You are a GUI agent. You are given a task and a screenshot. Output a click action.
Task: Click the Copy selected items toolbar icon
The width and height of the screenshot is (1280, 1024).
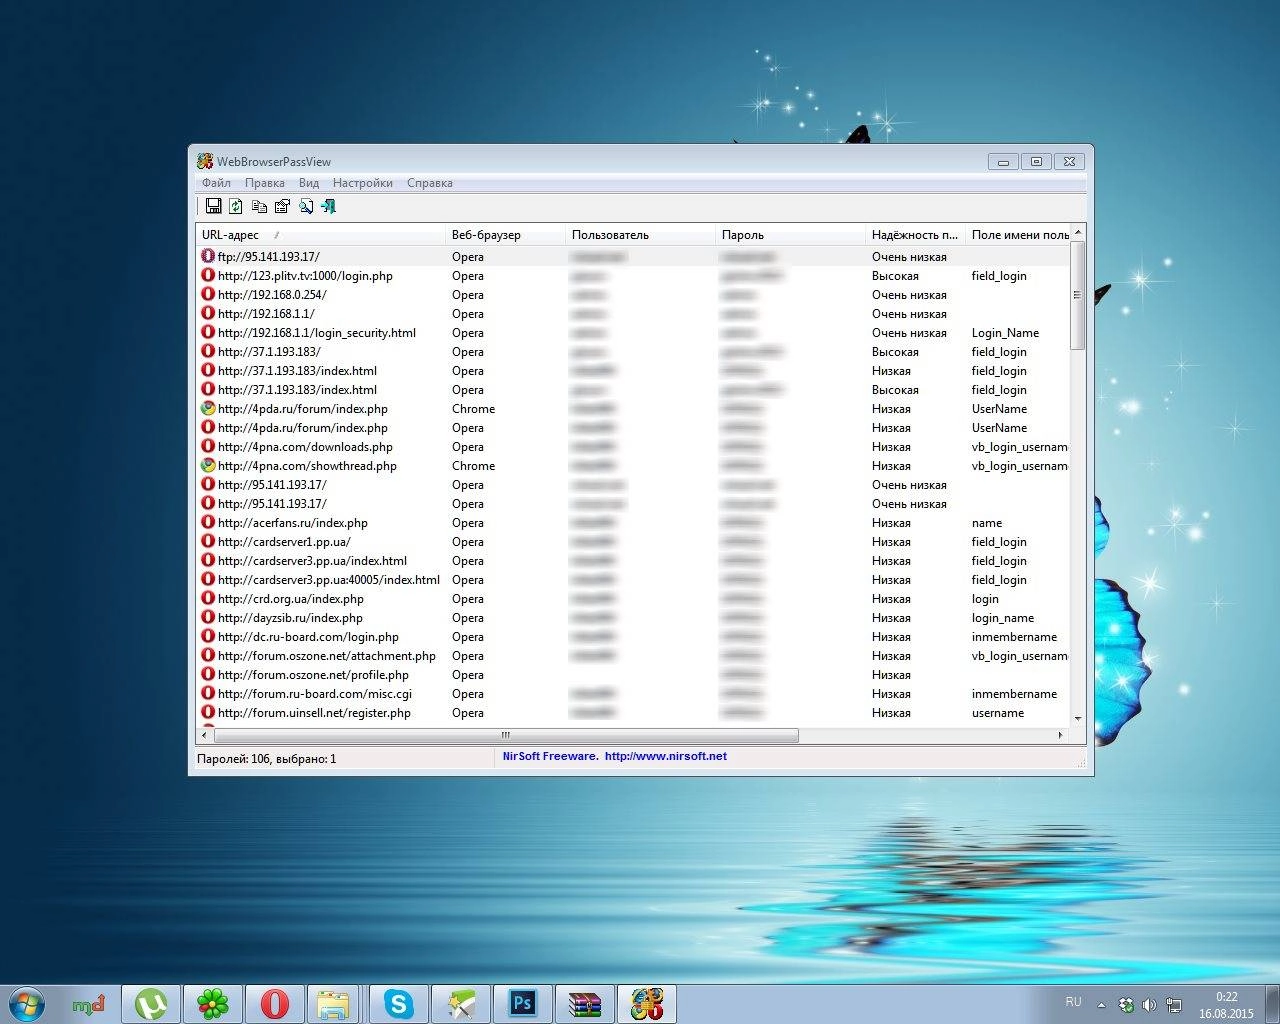point(259,206)
